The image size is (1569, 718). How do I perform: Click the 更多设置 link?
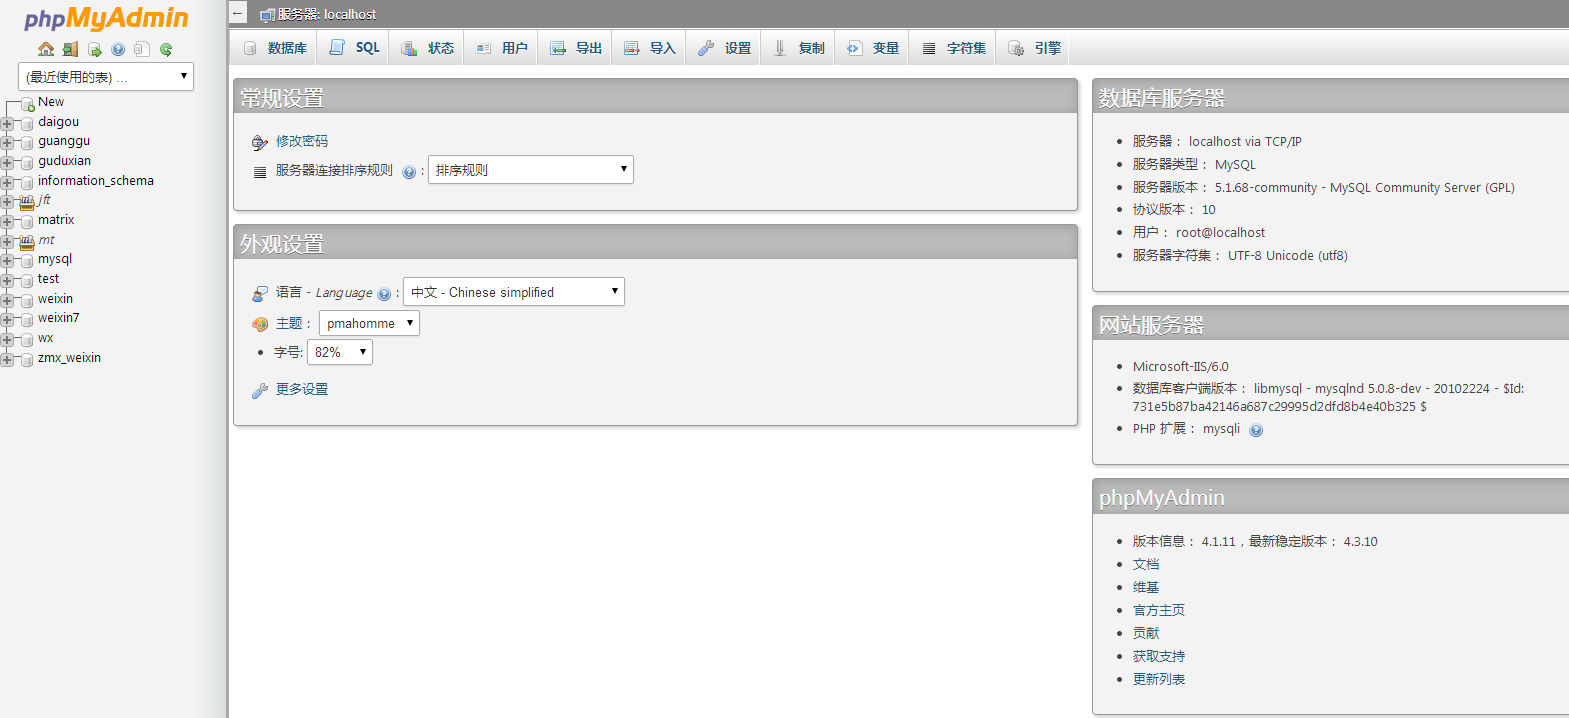[x=302, y=390]
